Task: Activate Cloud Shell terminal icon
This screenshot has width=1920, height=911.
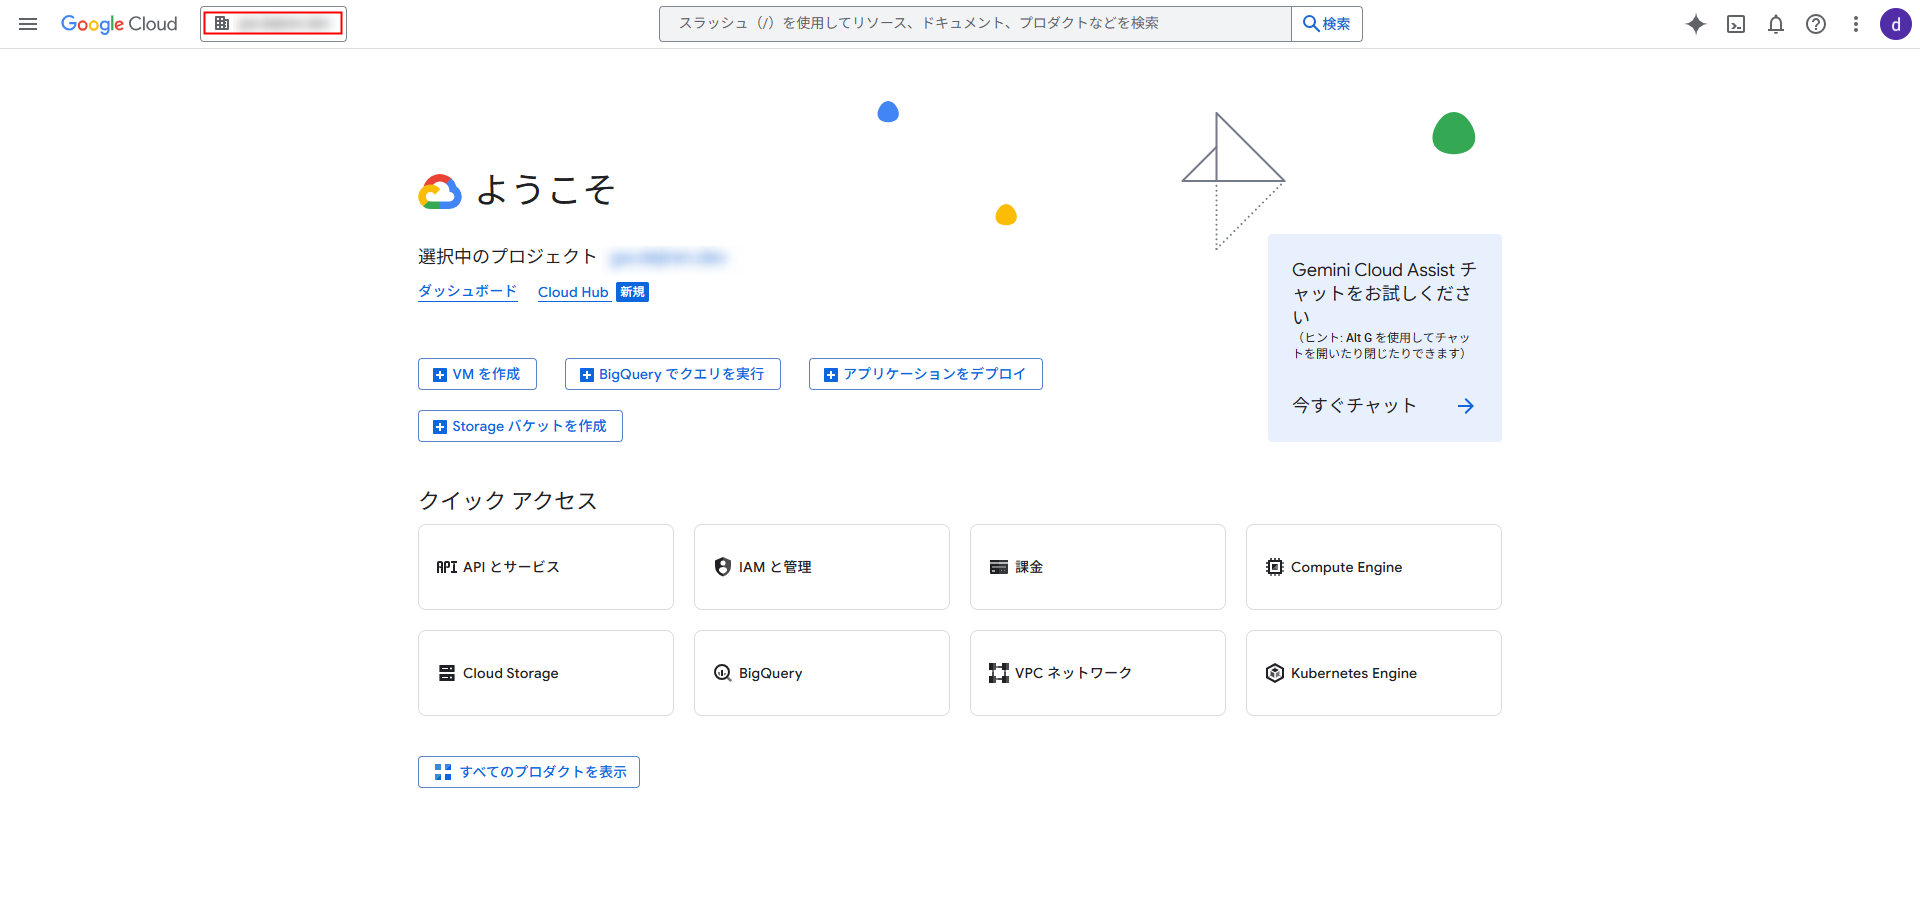Action: (x=1736, y=24)
